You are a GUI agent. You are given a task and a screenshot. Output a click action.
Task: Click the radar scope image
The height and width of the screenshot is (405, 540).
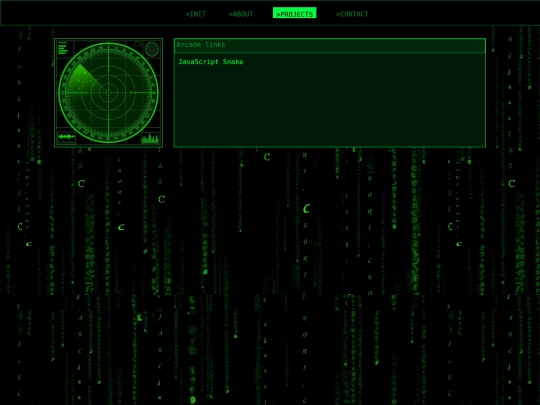point(108,93)
